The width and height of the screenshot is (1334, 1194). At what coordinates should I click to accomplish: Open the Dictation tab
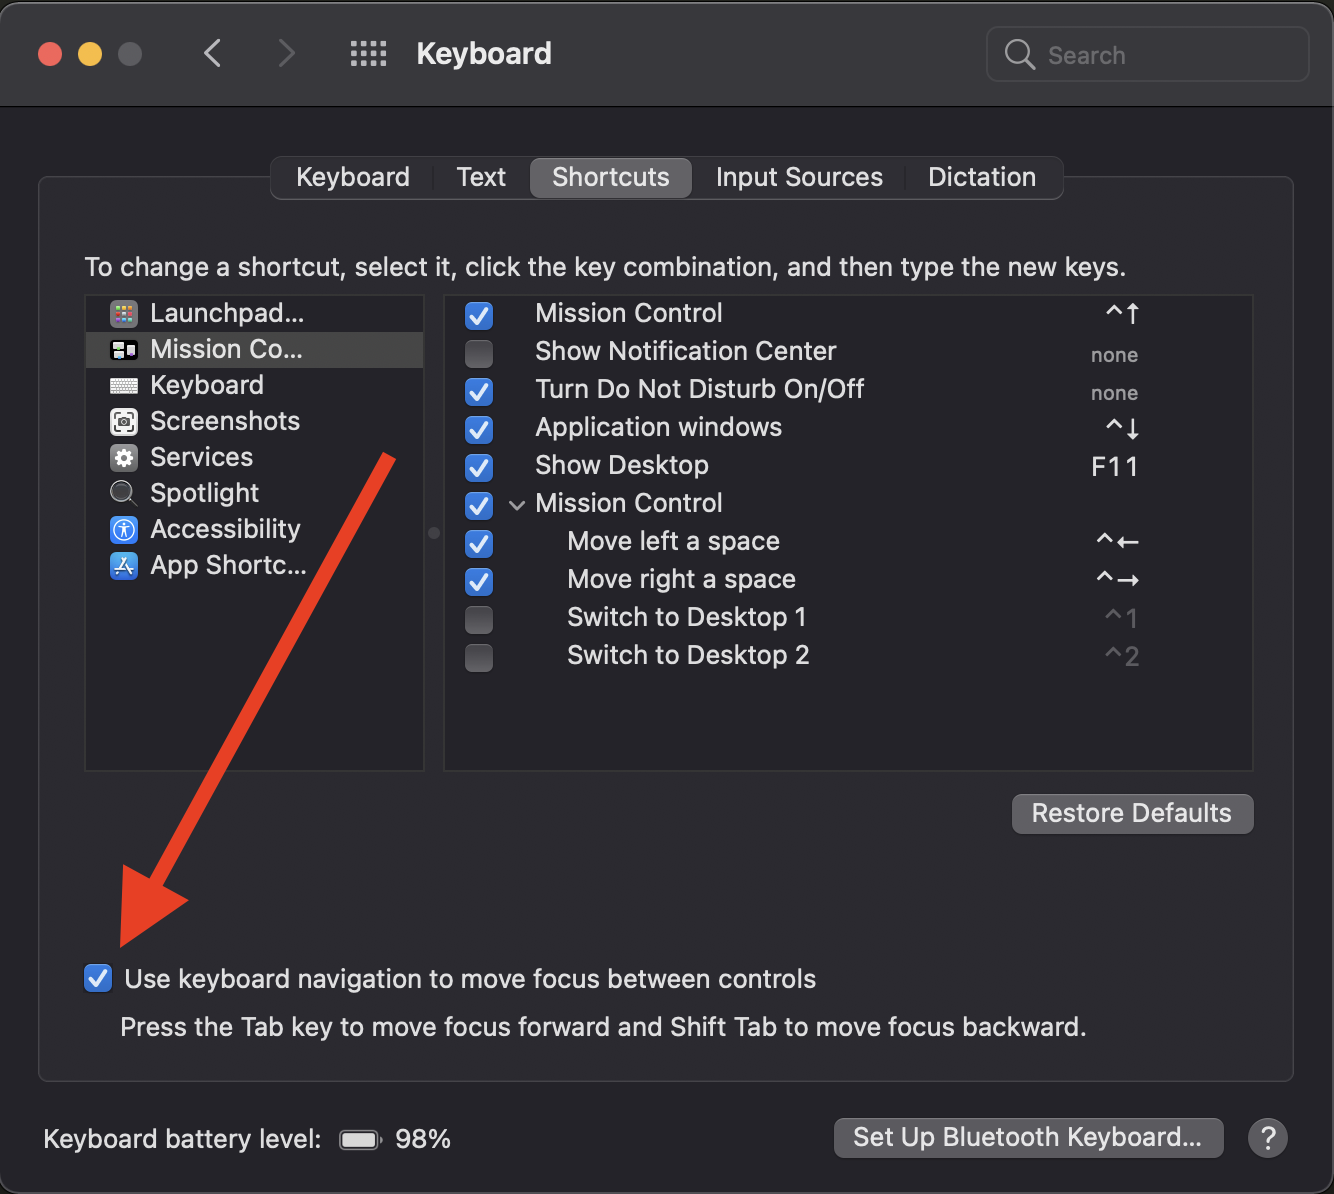(981, 178)
